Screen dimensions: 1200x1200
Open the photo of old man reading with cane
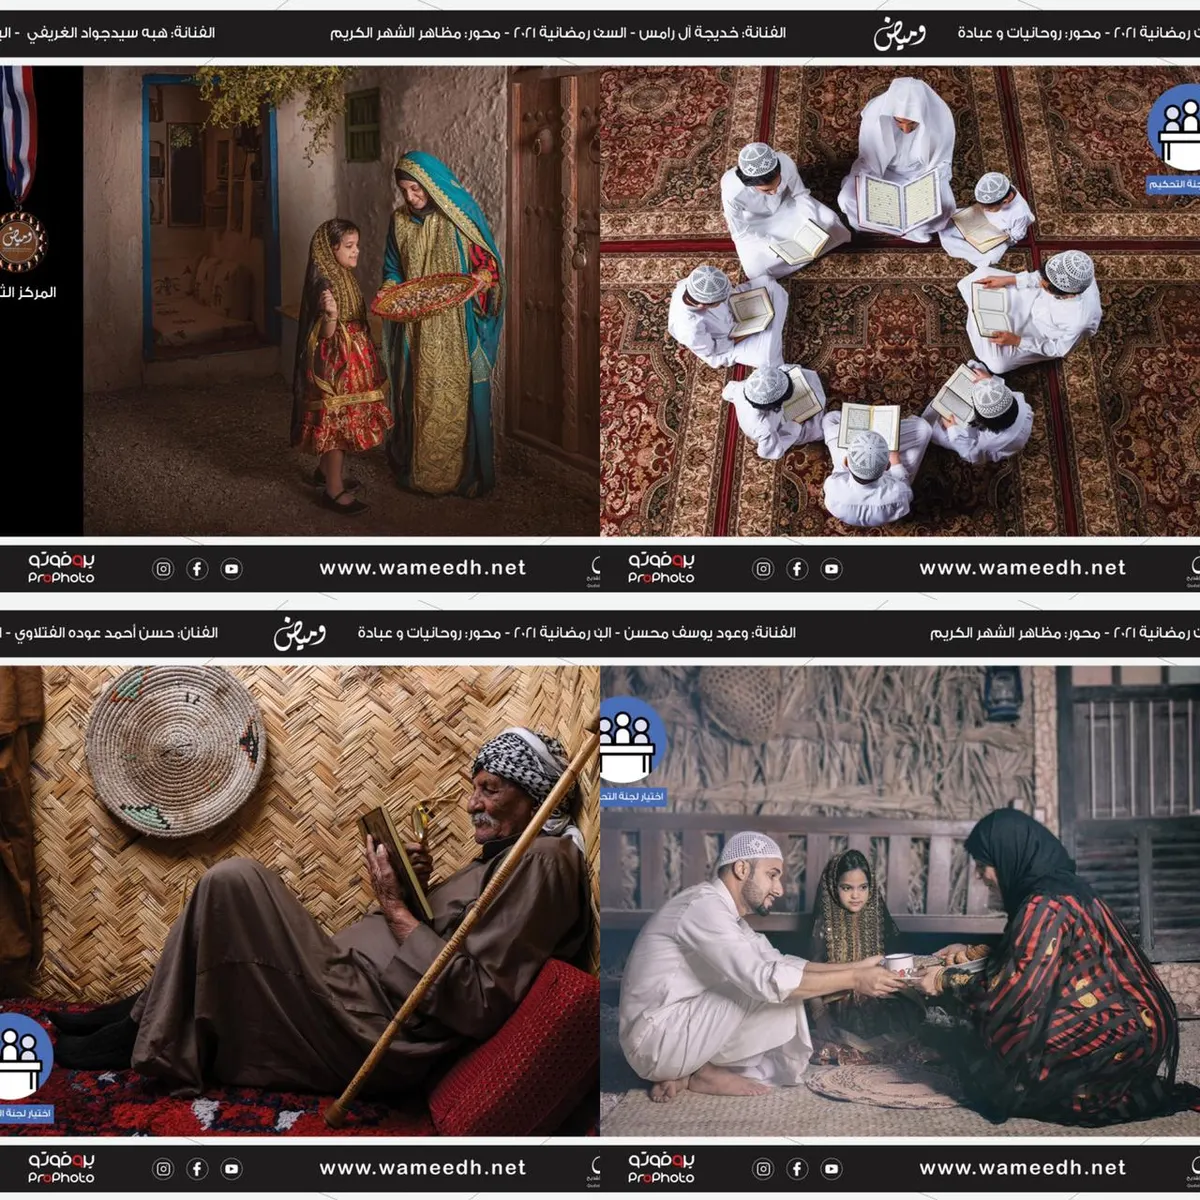click(x=300, y=901)
